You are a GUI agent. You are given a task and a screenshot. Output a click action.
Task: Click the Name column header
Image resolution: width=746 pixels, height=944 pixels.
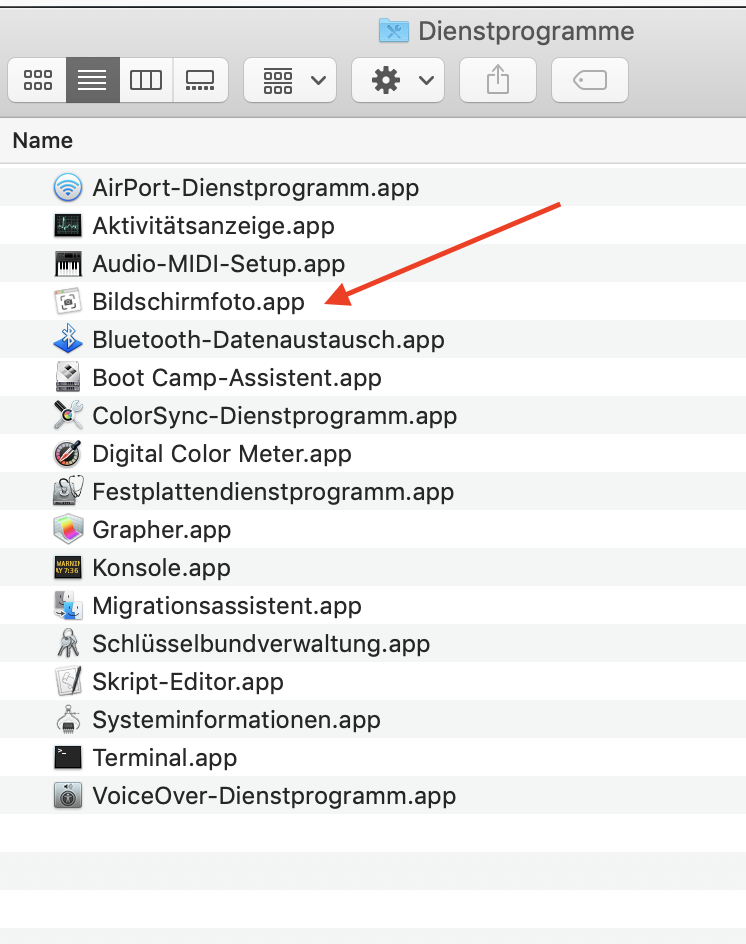tap(42, 141)
